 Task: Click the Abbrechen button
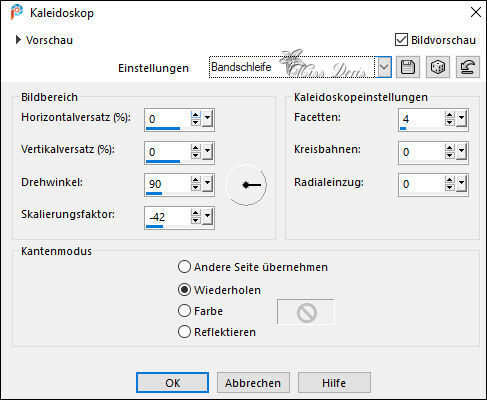(253, 383)
